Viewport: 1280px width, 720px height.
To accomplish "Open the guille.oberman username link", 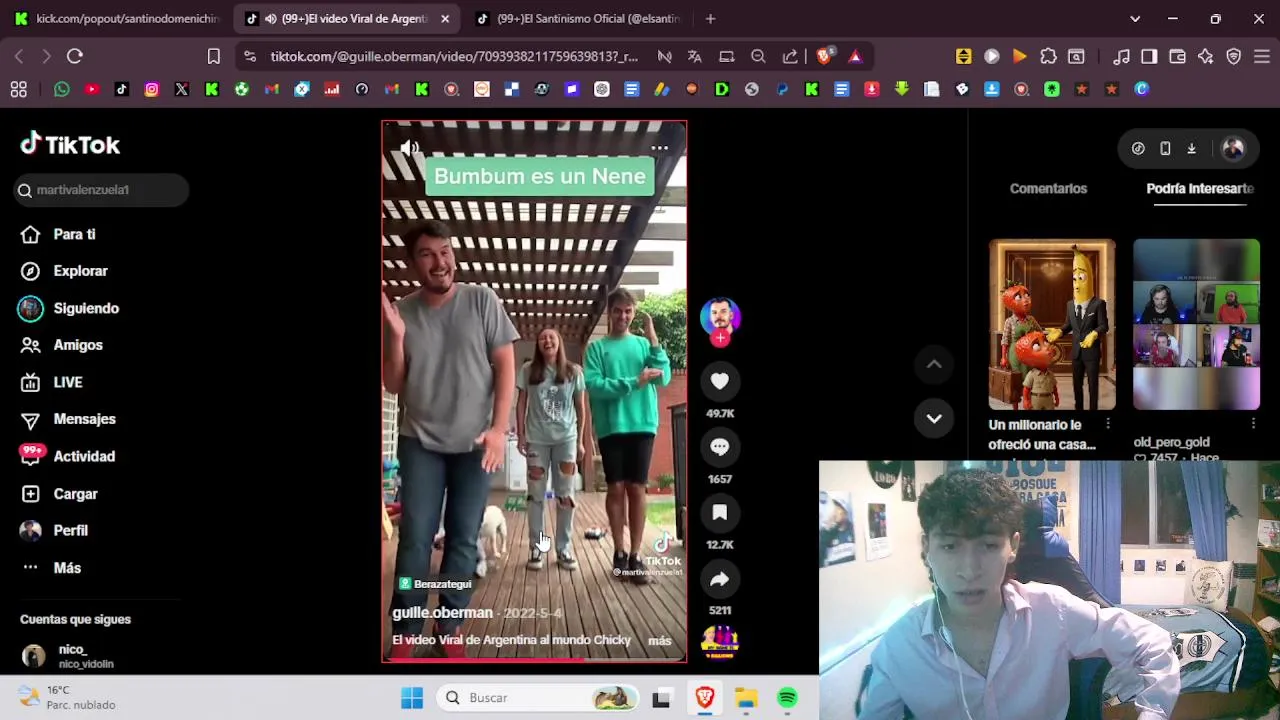I will [442, 613].
